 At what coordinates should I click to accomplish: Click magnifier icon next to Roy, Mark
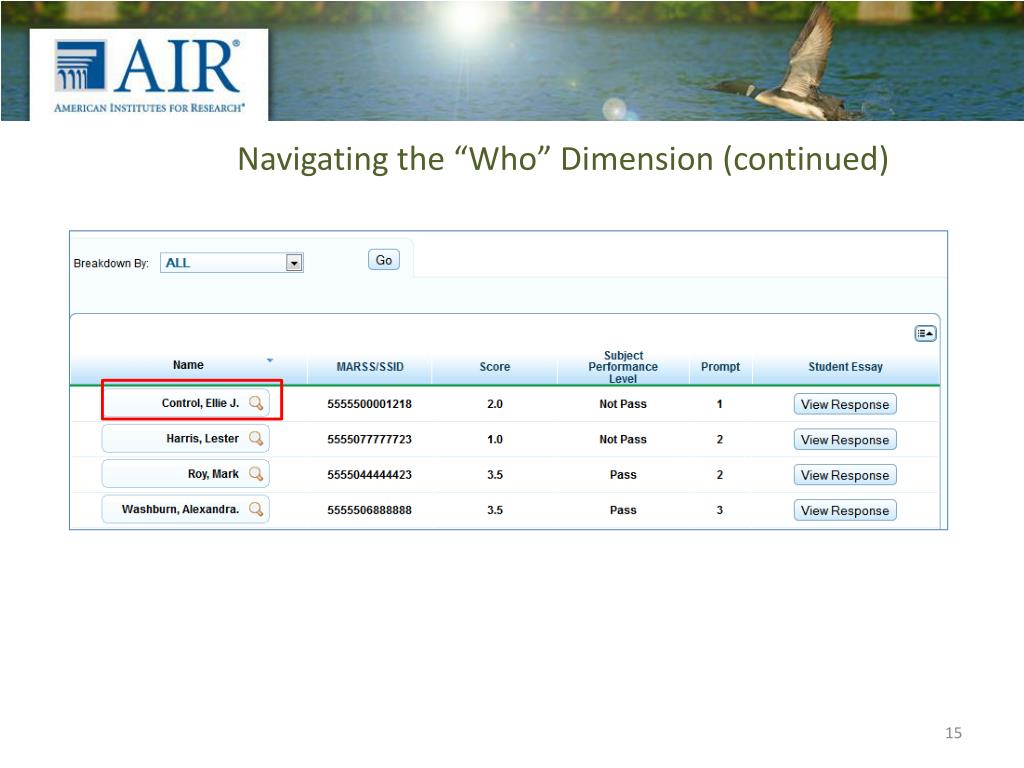[x=256, y=473]
